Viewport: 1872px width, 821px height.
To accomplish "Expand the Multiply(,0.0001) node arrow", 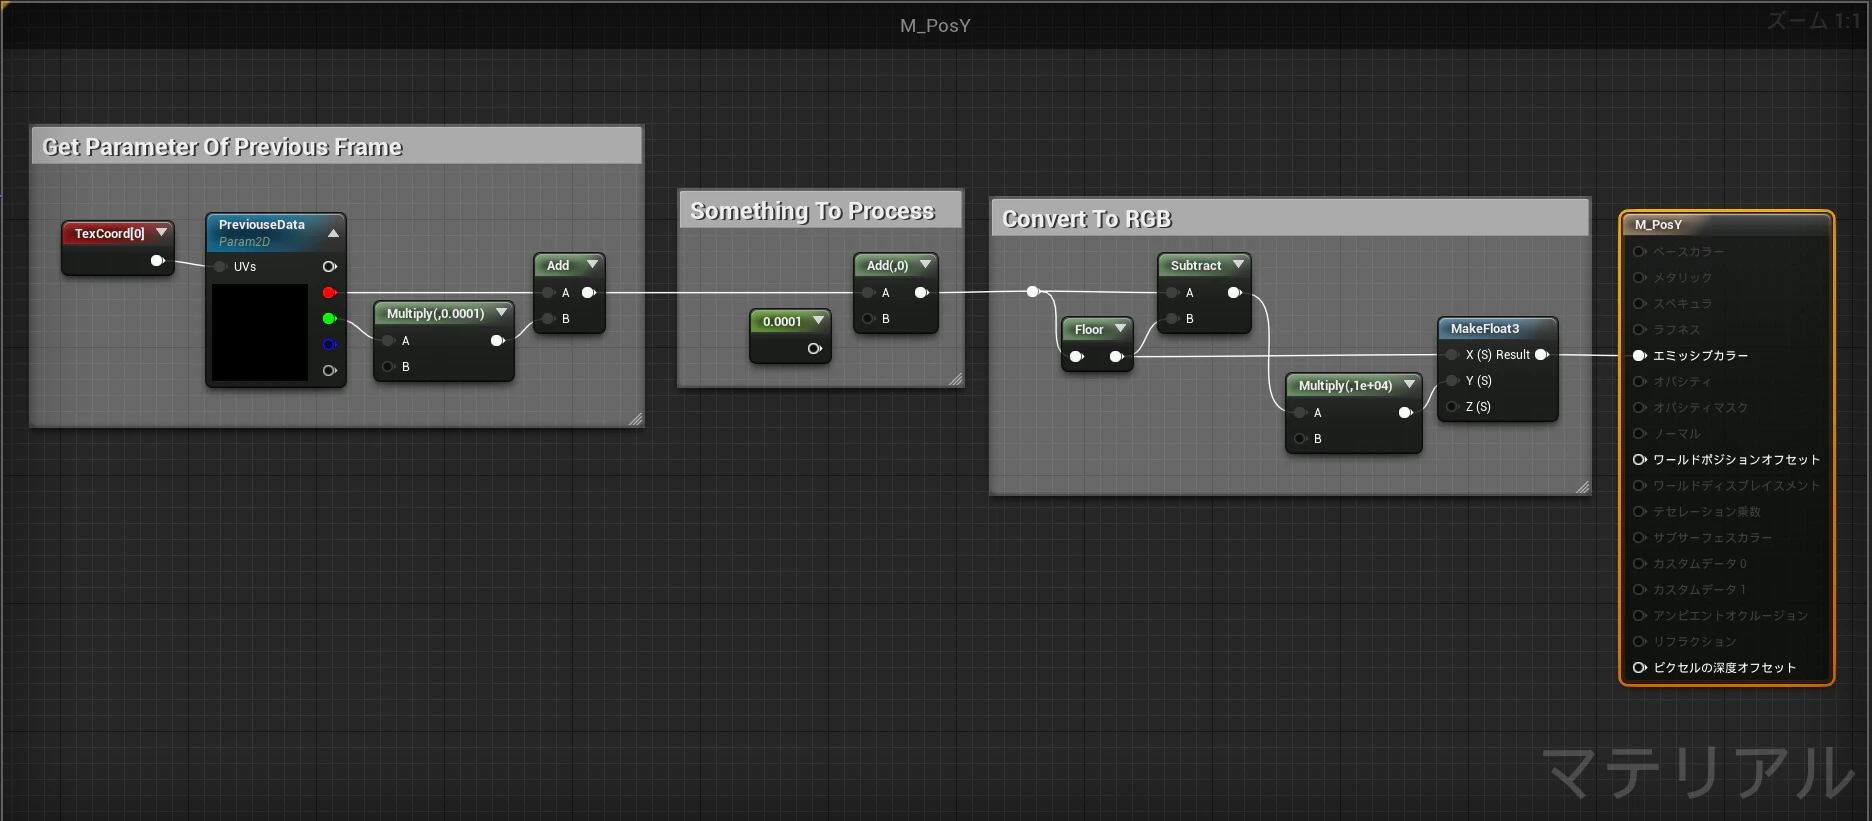I will point(501,312).
